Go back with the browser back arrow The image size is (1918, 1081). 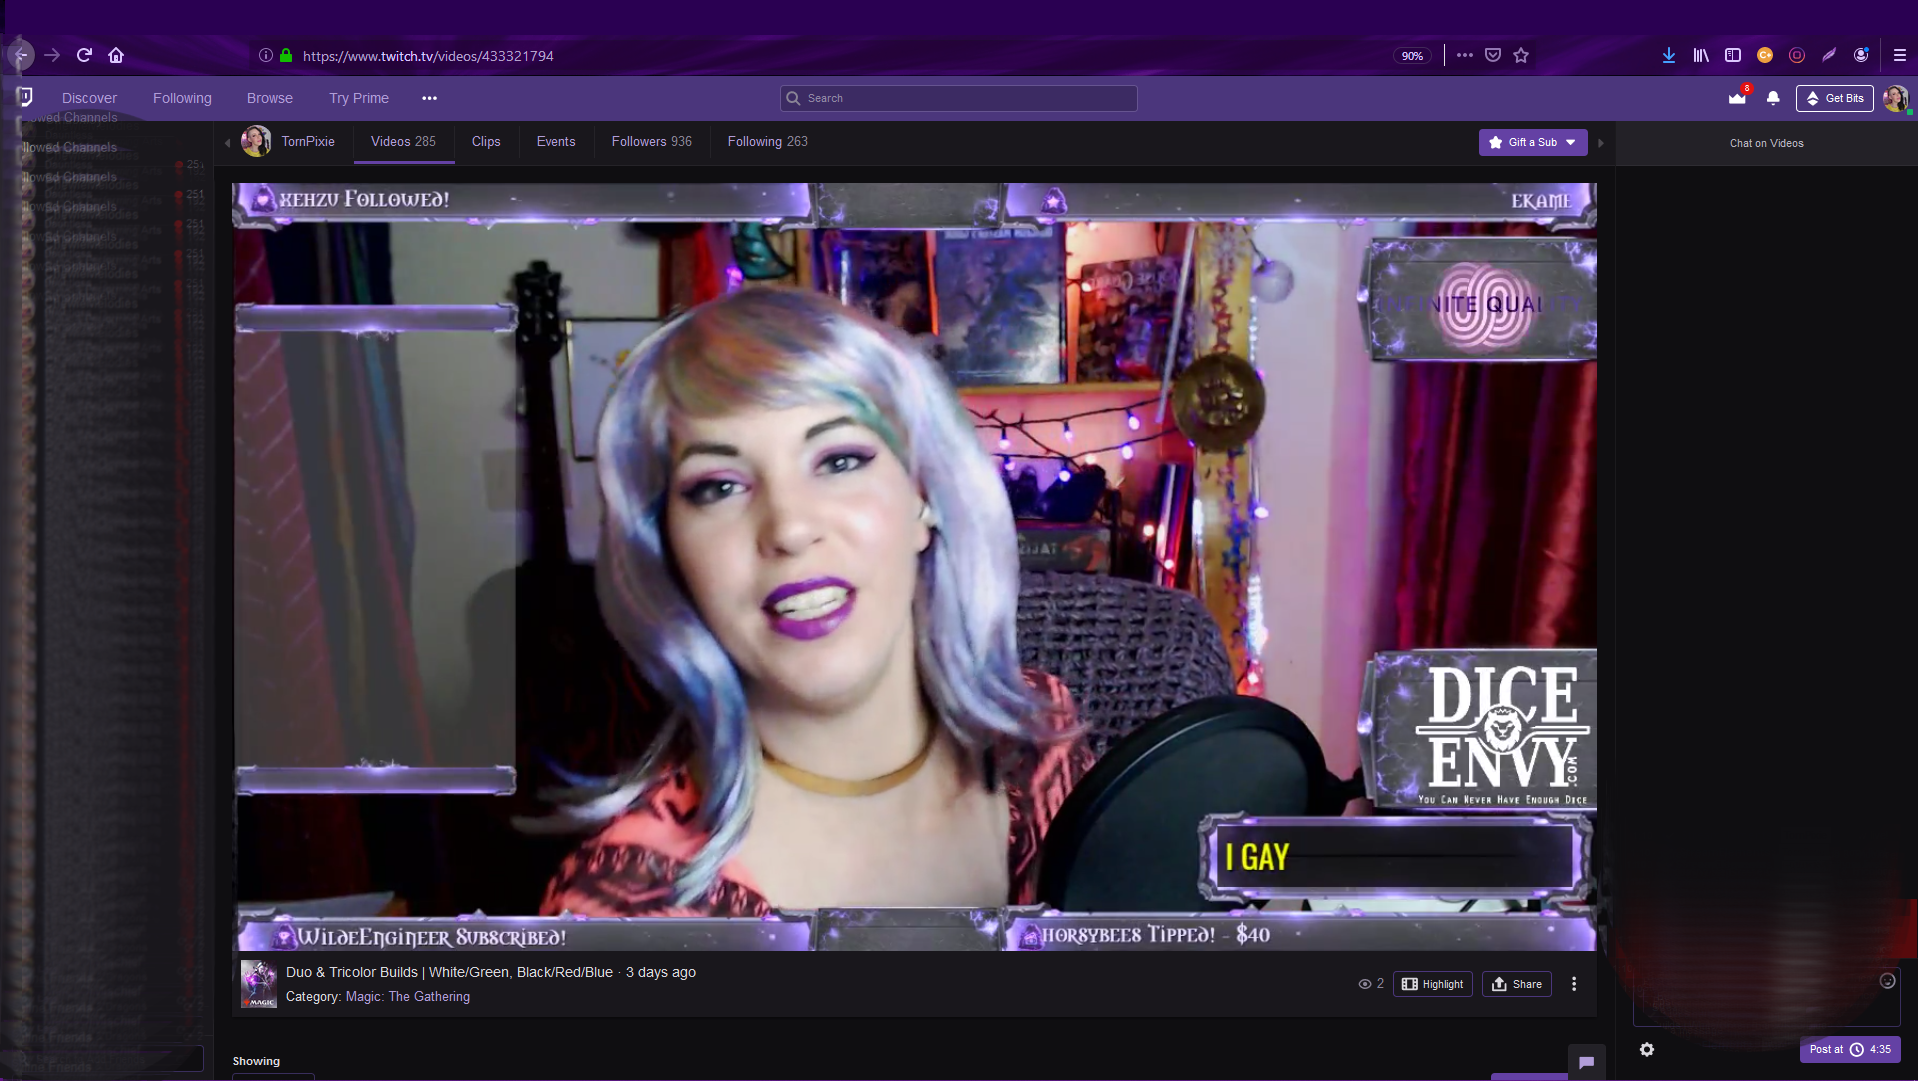click(21, 55)
